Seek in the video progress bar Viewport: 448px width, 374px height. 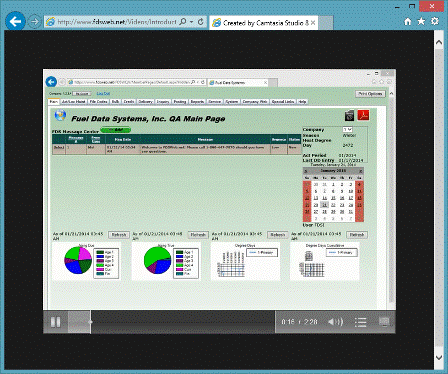[183, 322]
